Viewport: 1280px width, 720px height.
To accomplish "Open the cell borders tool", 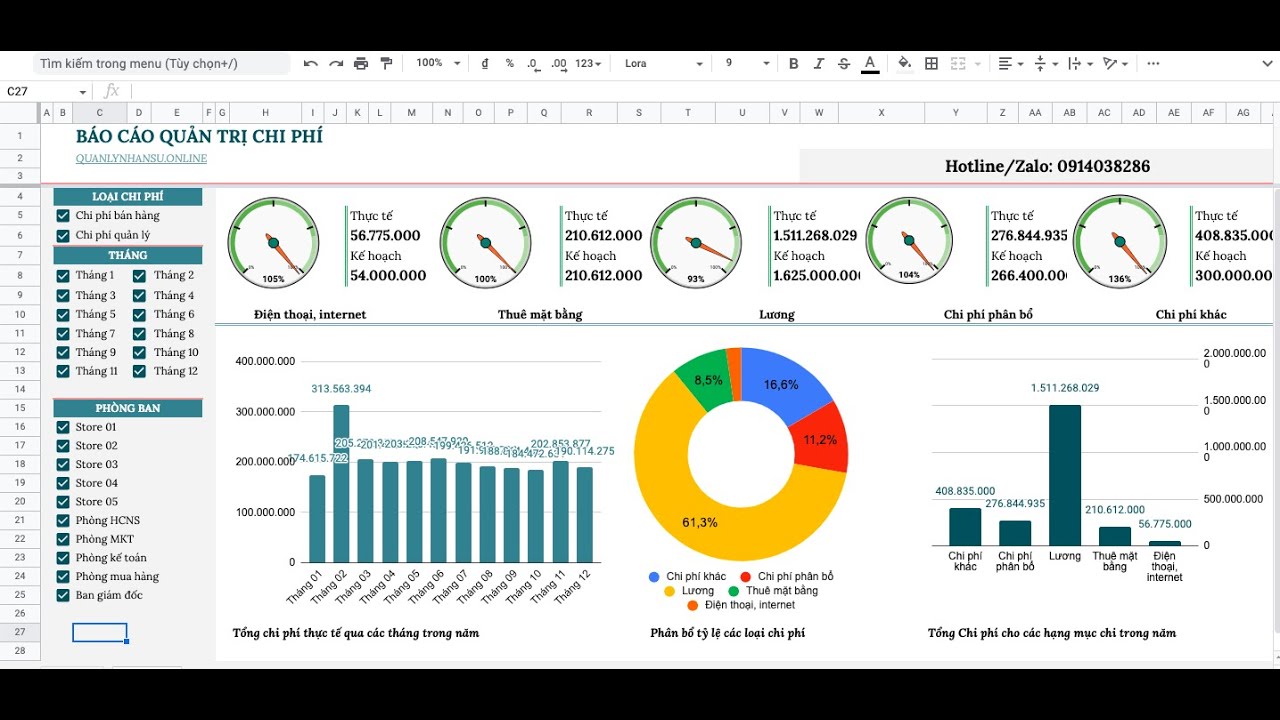I will pos(932,64).
